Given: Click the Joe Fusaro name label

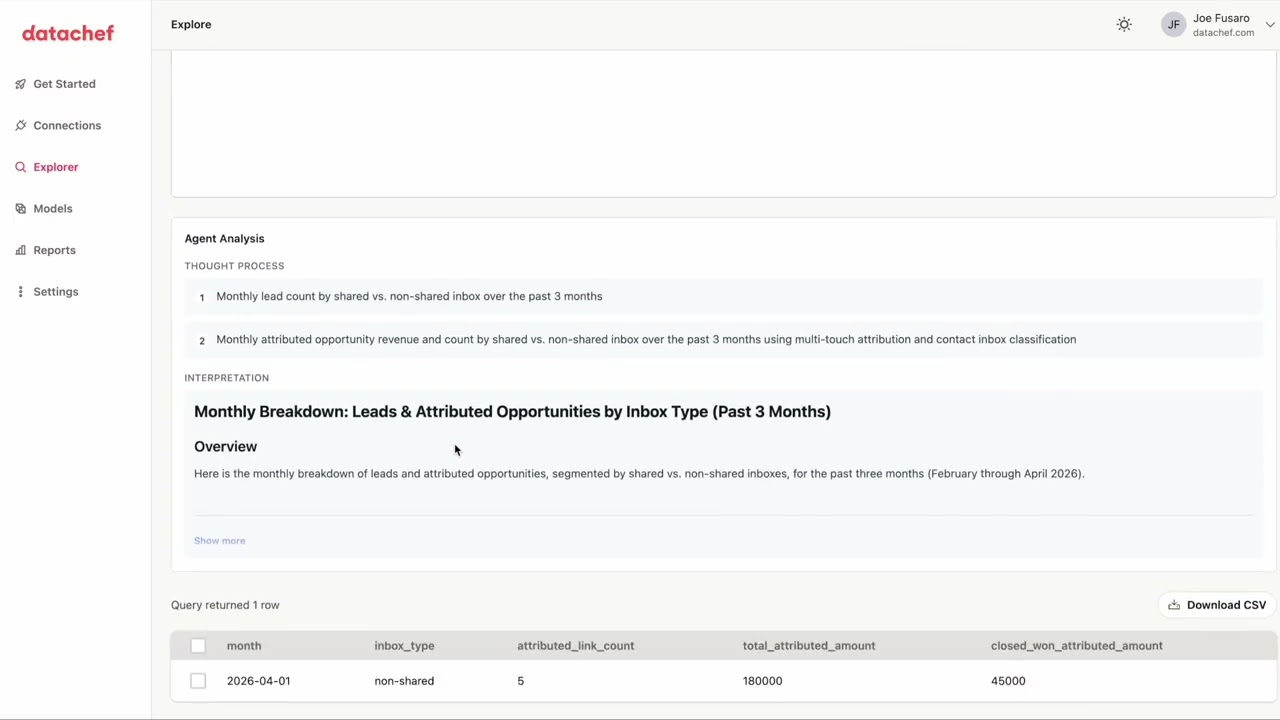Looking at the screenshot, I should 1221,18.
